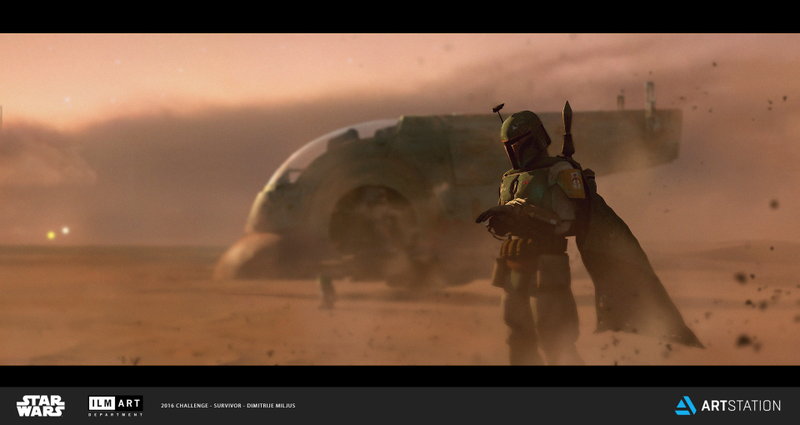Click the '2016 CHALLENGE - SURVIVOR - DIMITRIJE MILJUS' caption
The height and width of the screenshot is (425, 800).
pos(228,406)
